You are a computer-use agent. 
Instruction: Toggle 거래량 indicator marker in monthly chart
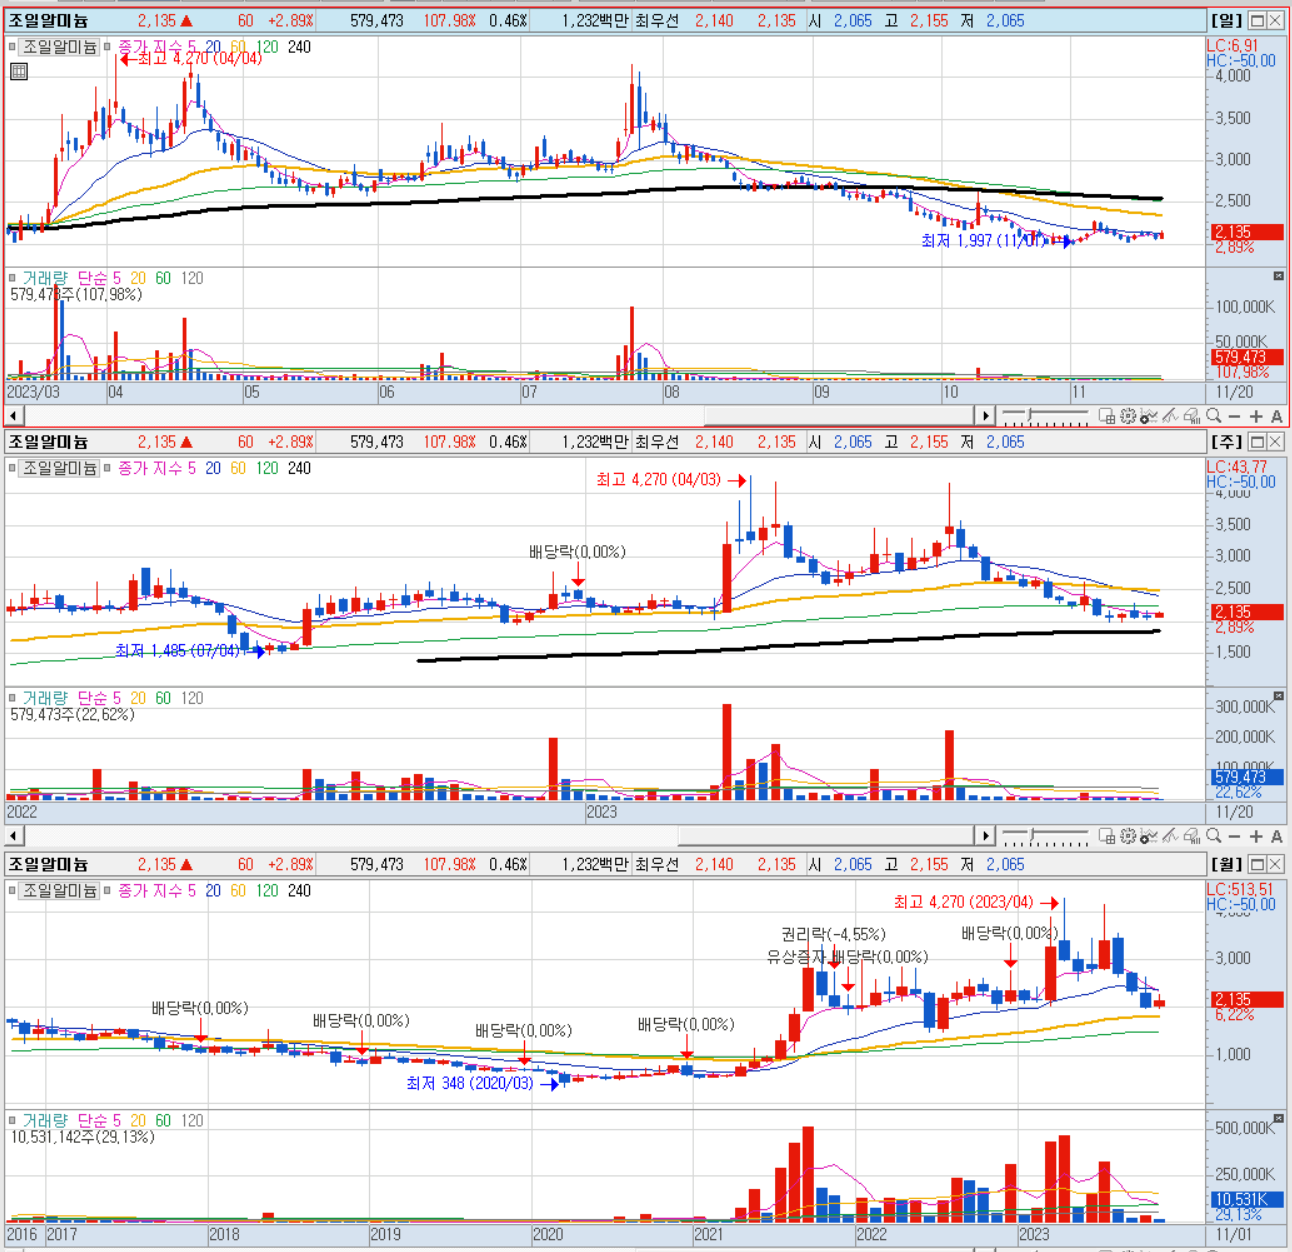12,1120
